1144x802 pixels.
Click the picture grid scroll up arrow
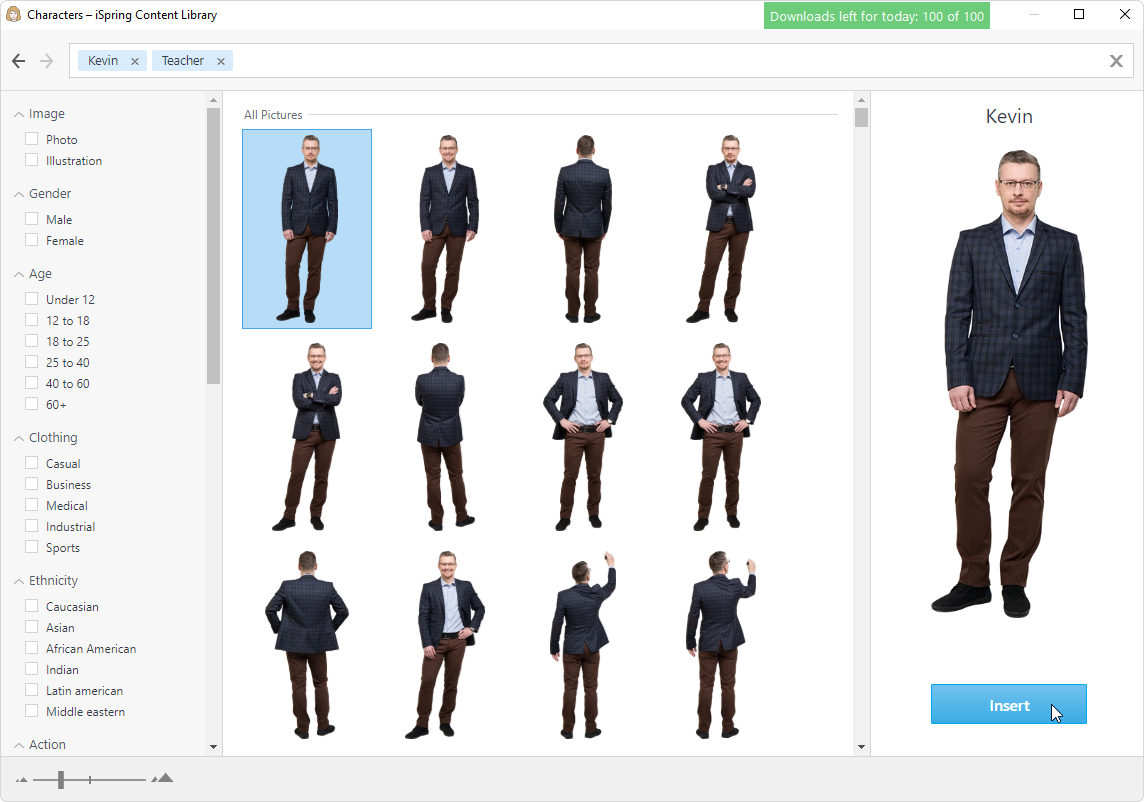pyautogui.click(x=862, y=100)
